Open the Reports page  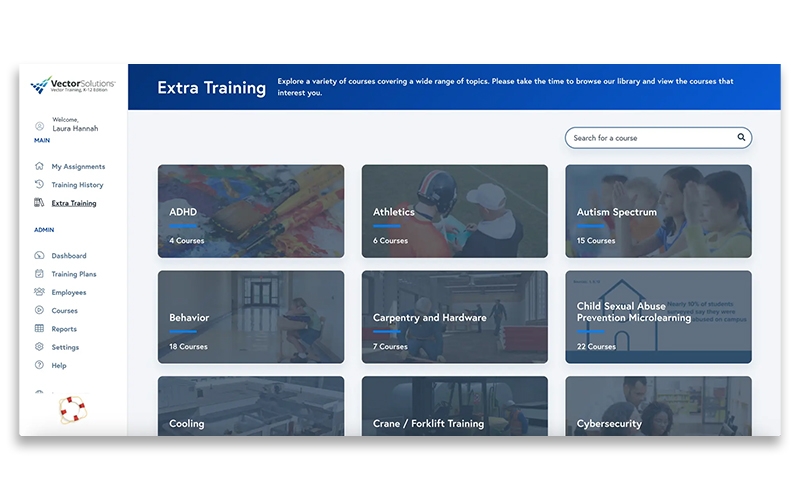[x=64, y=329]
